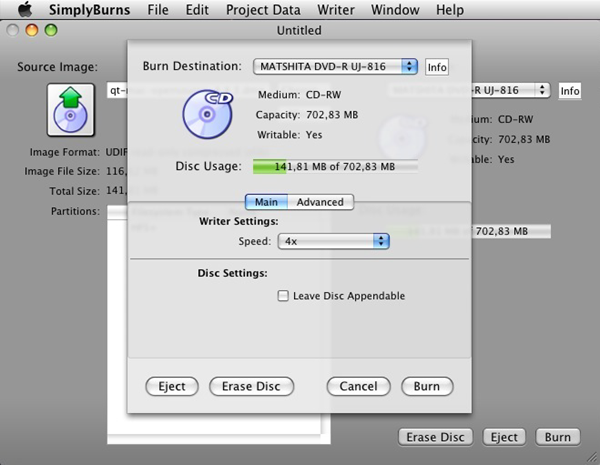Image resolution: width=600 pixels, height=465 pixels.
Task: Click the CD disc icon in burn dialog
Action: (x=207, y=114)
